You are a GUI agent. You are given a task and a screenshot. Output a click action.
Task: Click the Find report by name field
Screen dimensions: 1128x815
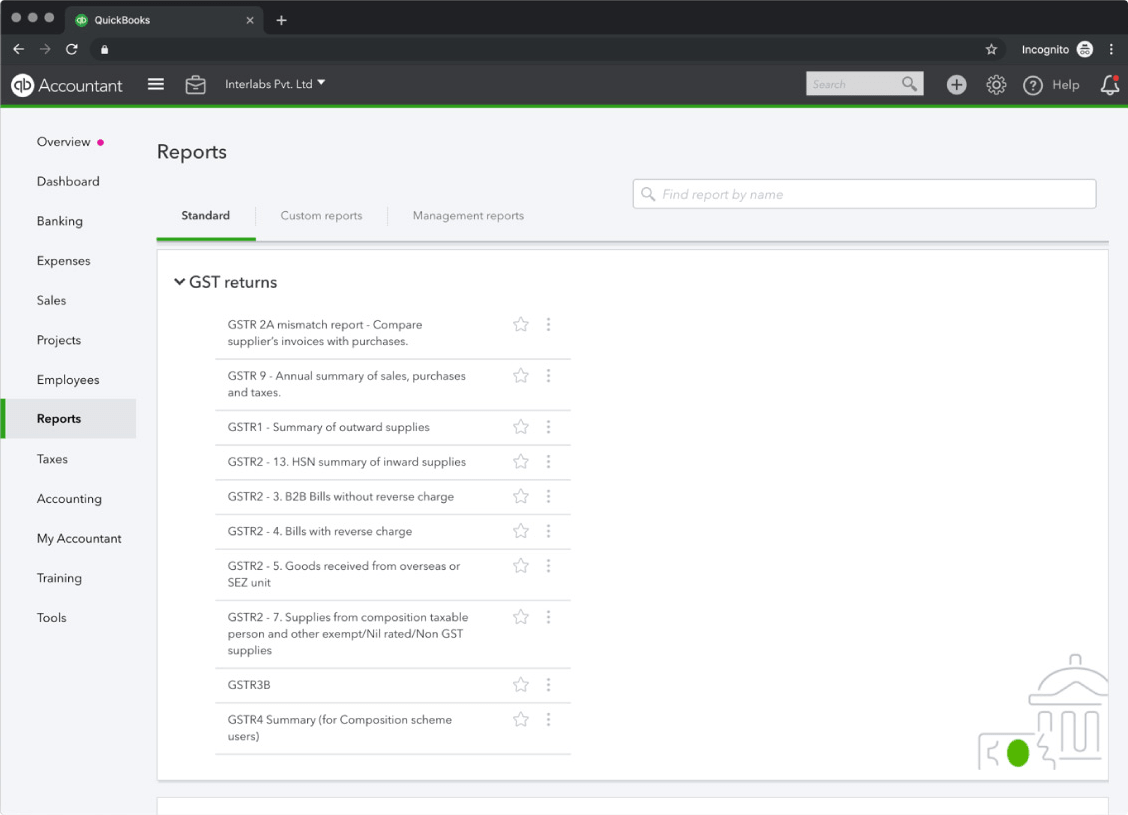[865, 194]
